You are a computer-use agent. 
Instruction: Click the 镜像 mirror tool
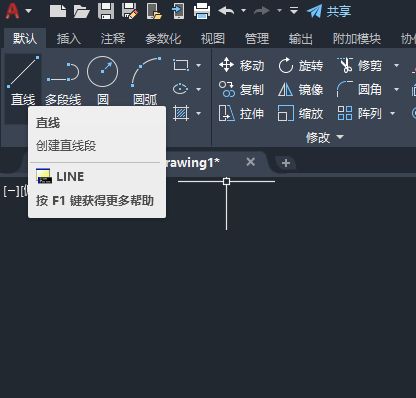(x=300, y=89)
